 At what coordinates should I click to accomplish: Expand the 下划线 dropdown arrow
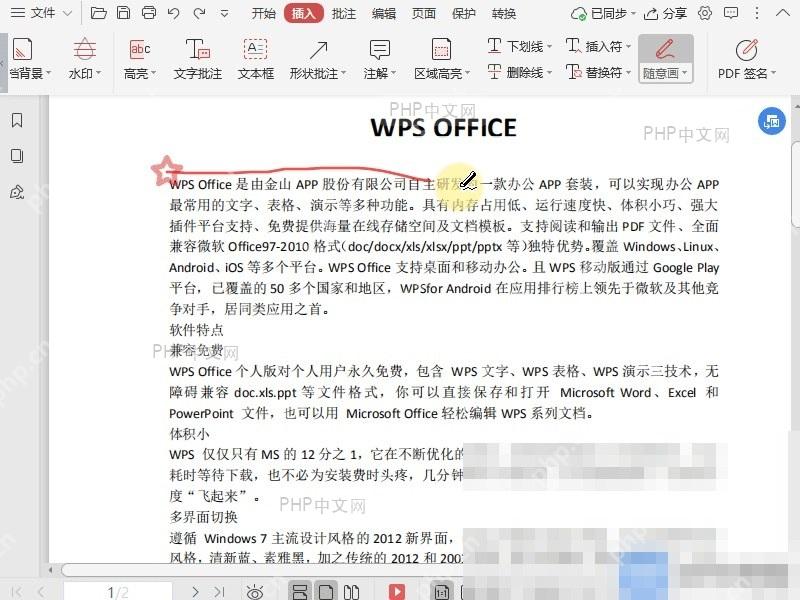pyautogui.click(x=549, y=47)
